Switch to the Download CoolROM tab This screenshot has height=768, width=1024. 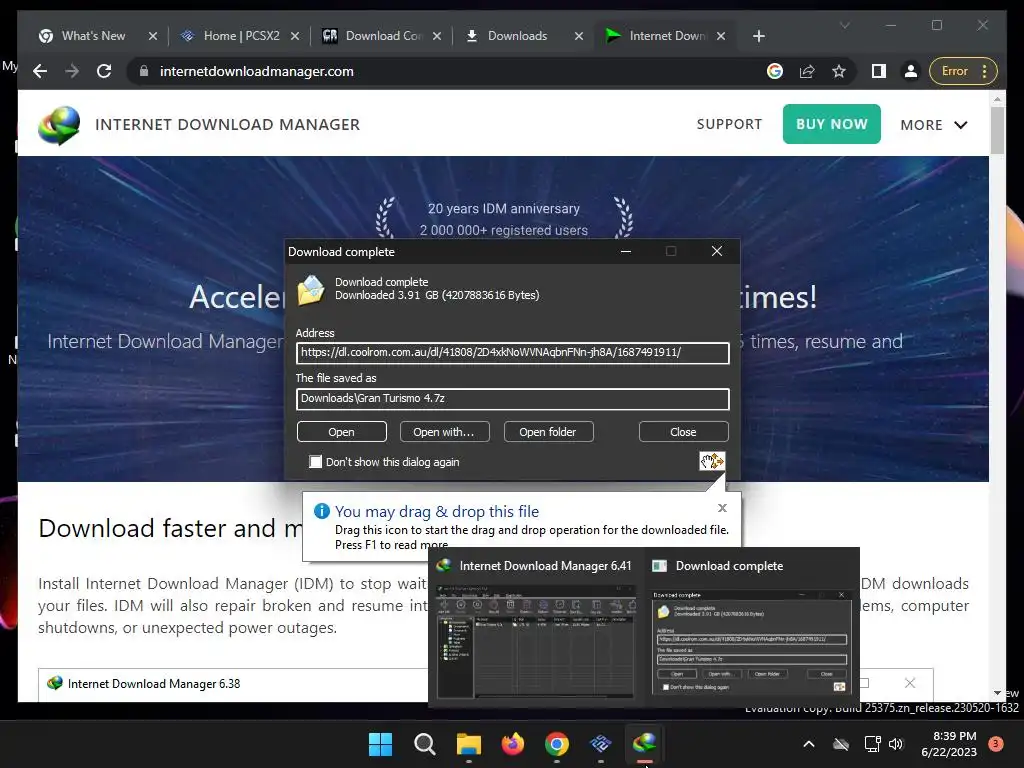point(385,36)
